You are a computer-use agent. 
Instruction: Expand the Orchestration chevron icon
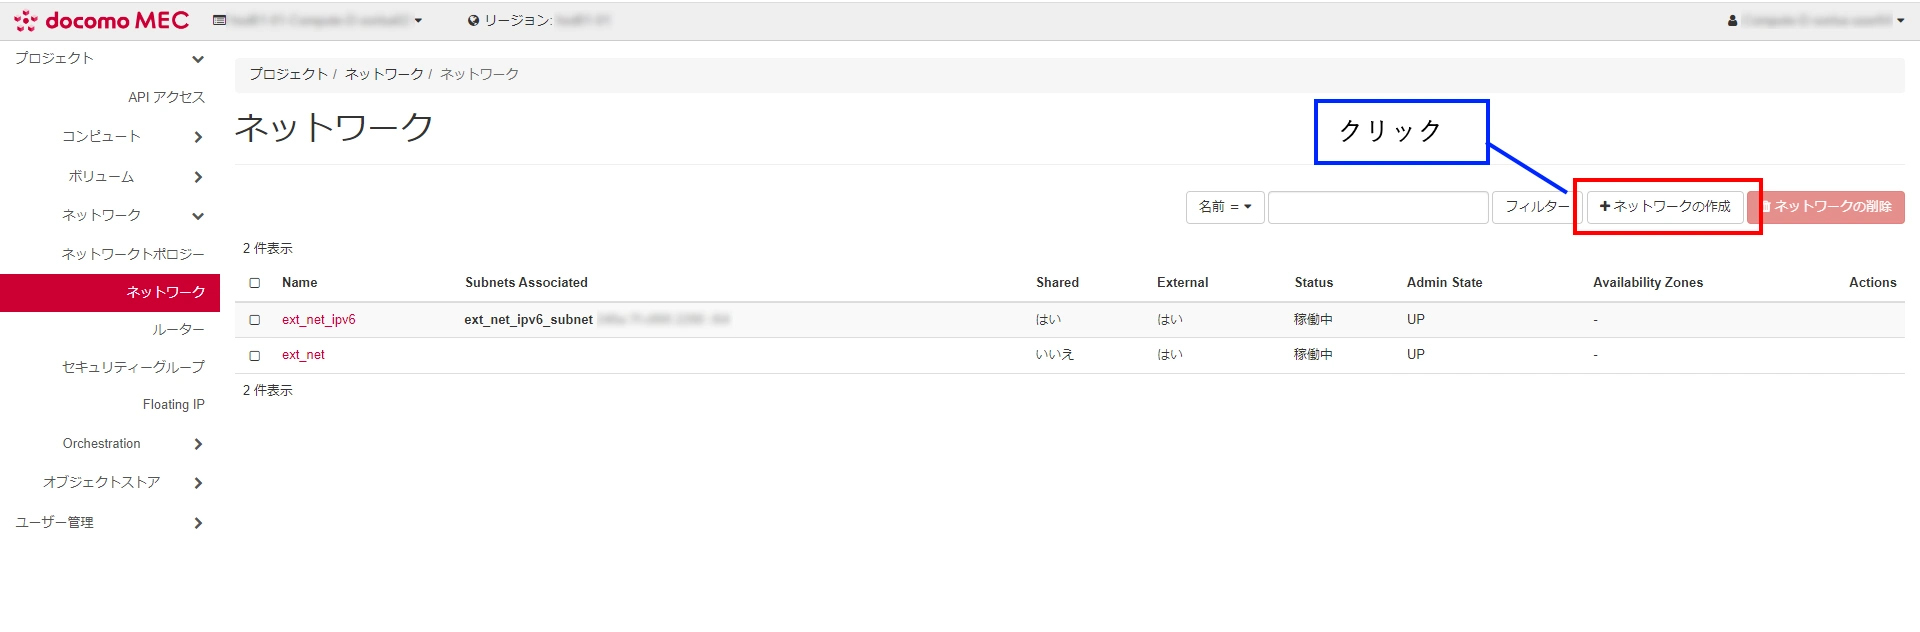pyautogui.click(x=198, y=444)
